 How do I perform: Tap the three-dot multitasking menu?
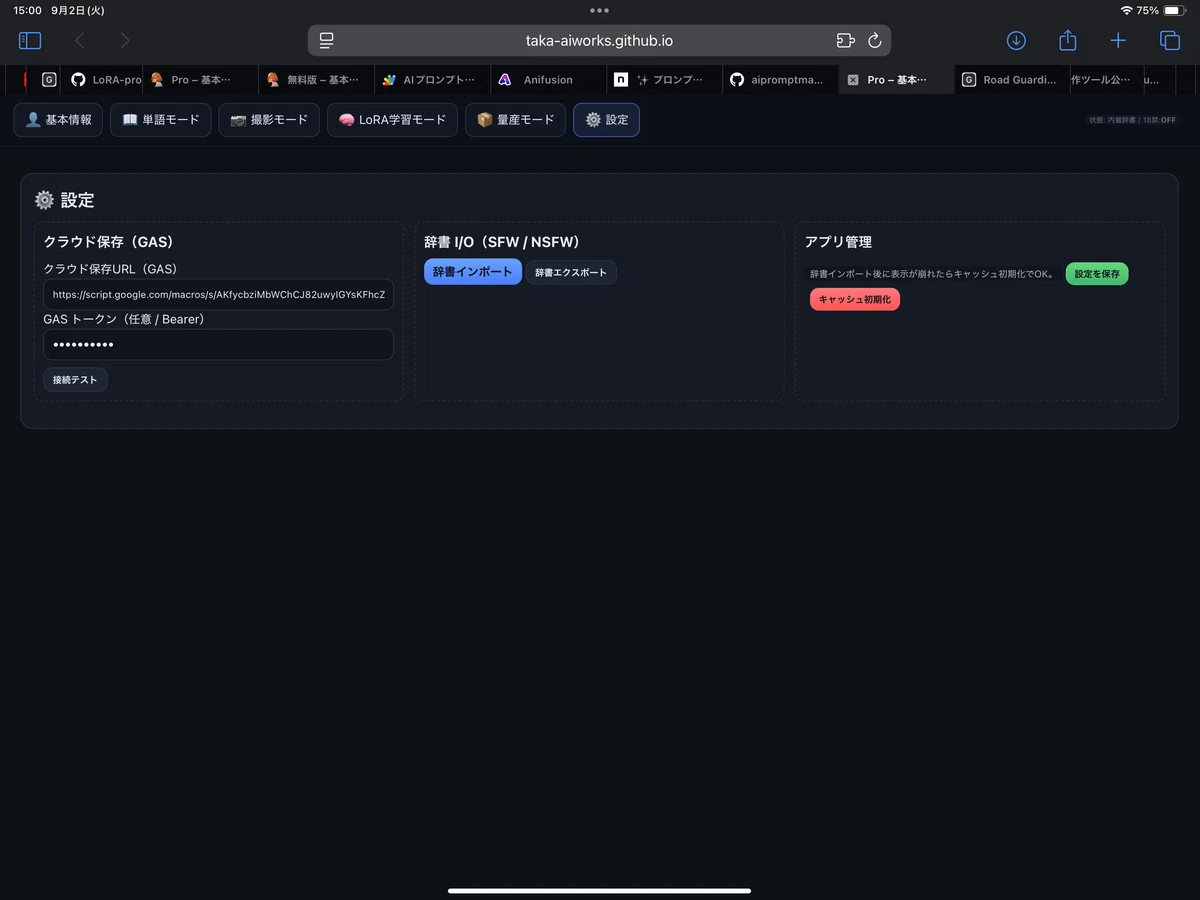[x=599, y=10]
